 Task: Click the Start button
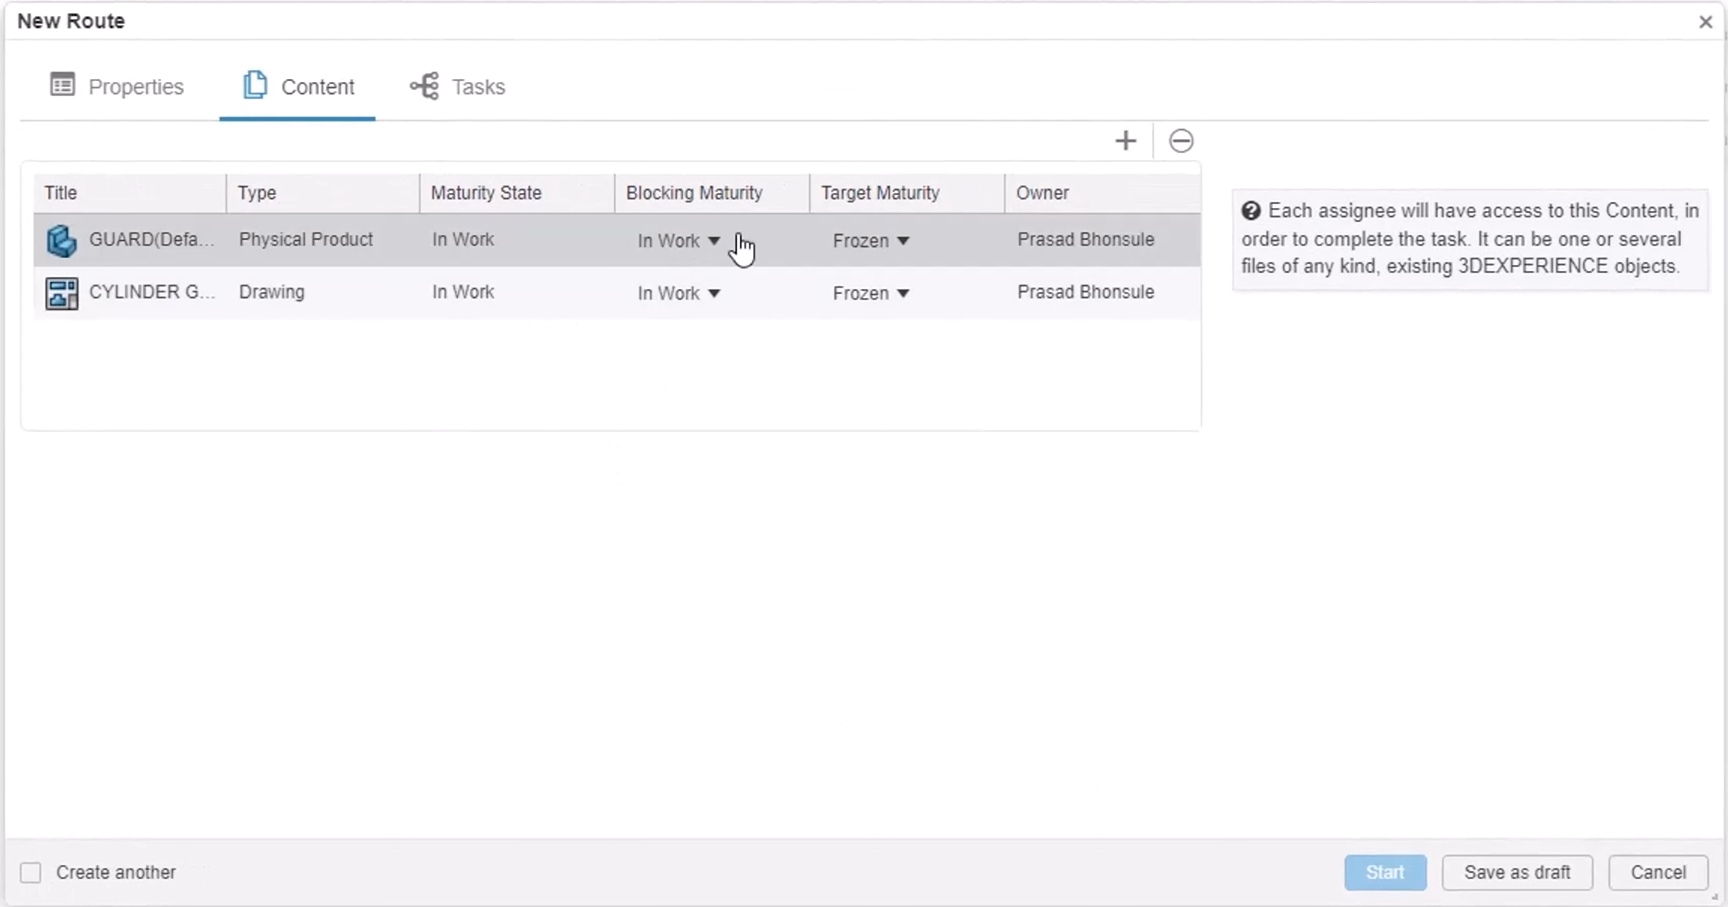pyautogui.click(x=1384, y=872)
